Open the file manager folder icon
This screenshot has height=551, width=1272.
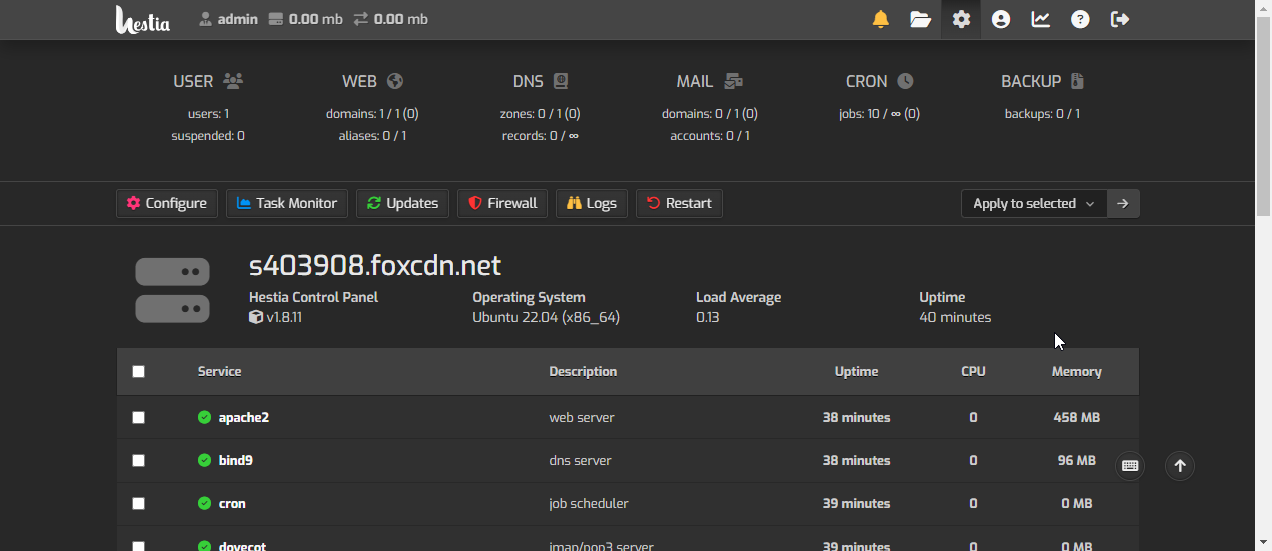pyautogui.click(x=920, y=19)
